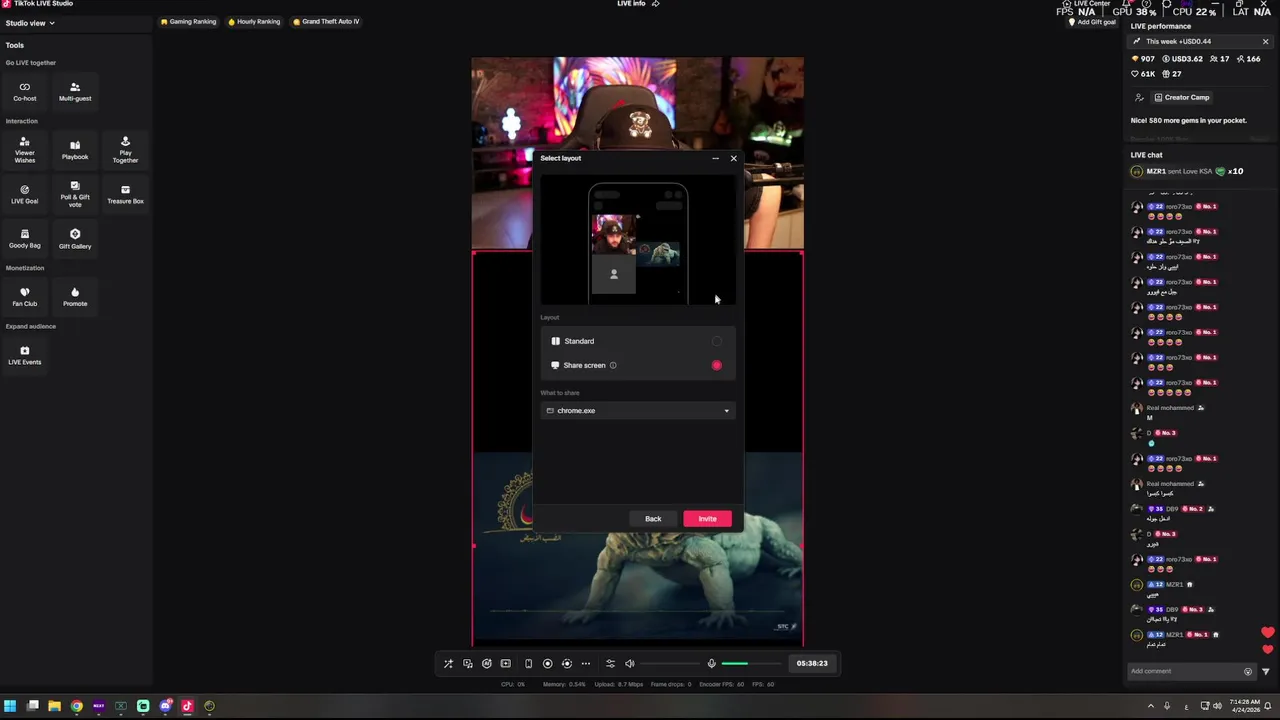Open Play Together

pyautogui.click(x=125, y=150)
